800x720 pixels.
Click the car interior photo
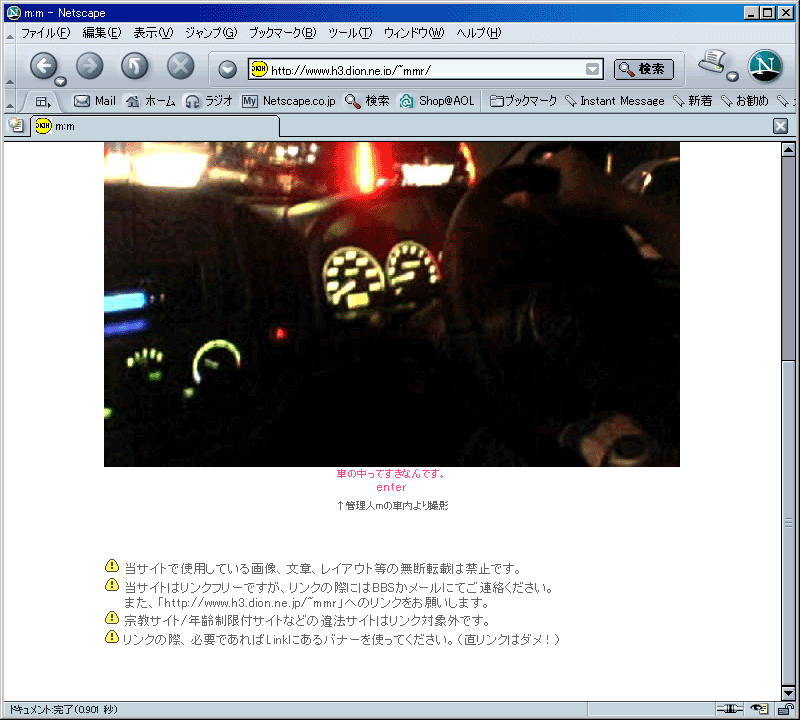click(x=392, y=304)
